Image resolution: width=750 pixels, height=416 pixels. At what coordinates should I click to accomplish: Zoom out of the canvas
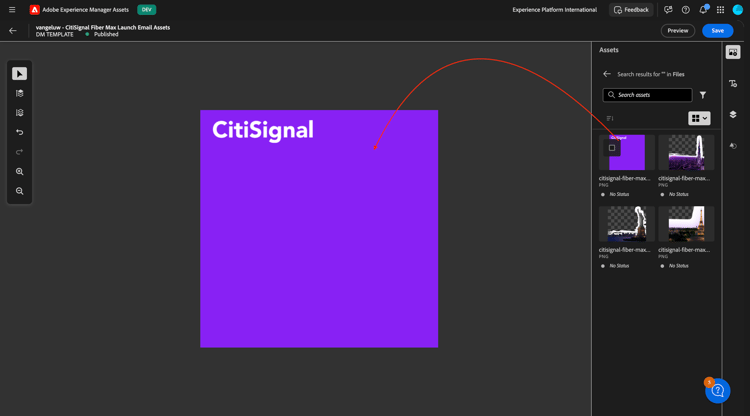pyautogui.click(x=20, y=191)
